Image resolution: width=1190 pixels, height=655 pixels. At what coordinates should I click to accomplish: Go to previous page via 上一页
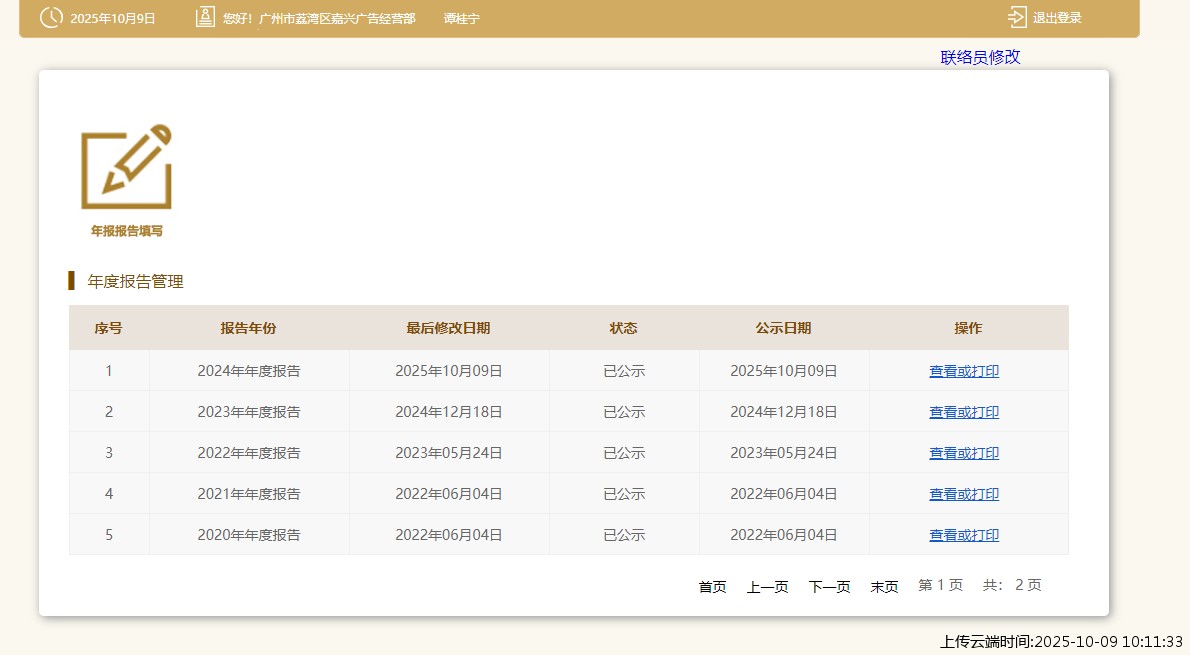(x=767, y=587)
